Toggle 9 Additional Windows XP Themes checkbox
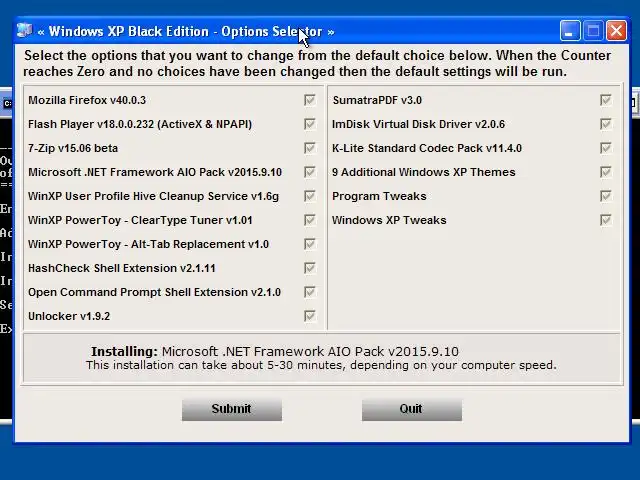The width and height of the screenshot is (640, 480). [x=606, y=172]
